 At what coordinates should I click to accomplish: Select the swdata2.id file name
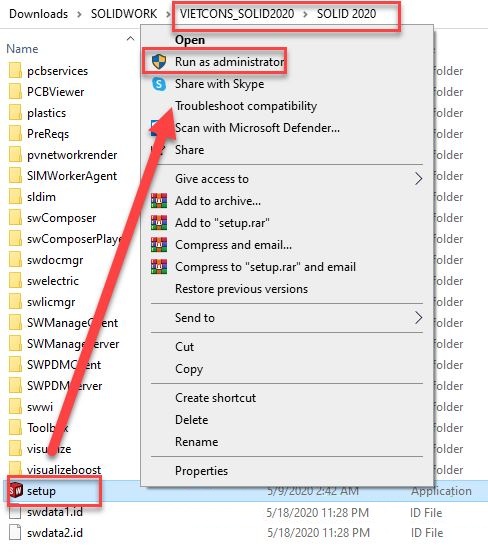coord(55,533)
